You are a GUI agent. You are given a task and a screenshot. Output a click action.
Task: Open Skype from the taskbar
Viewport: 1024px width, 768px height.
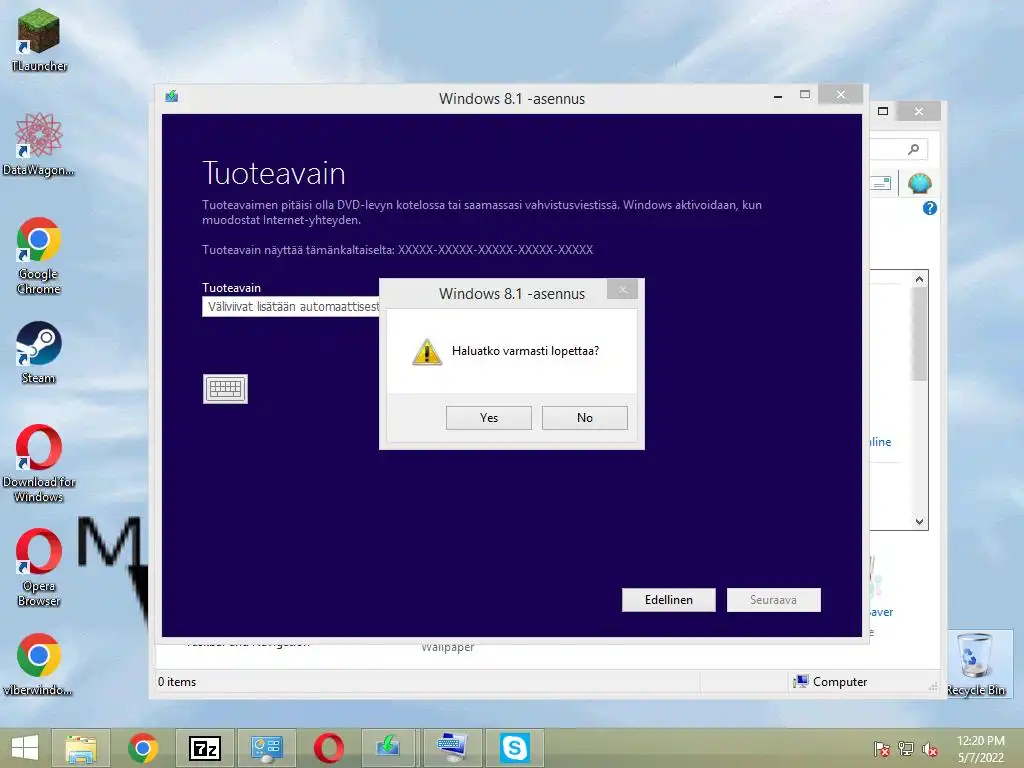514,748
